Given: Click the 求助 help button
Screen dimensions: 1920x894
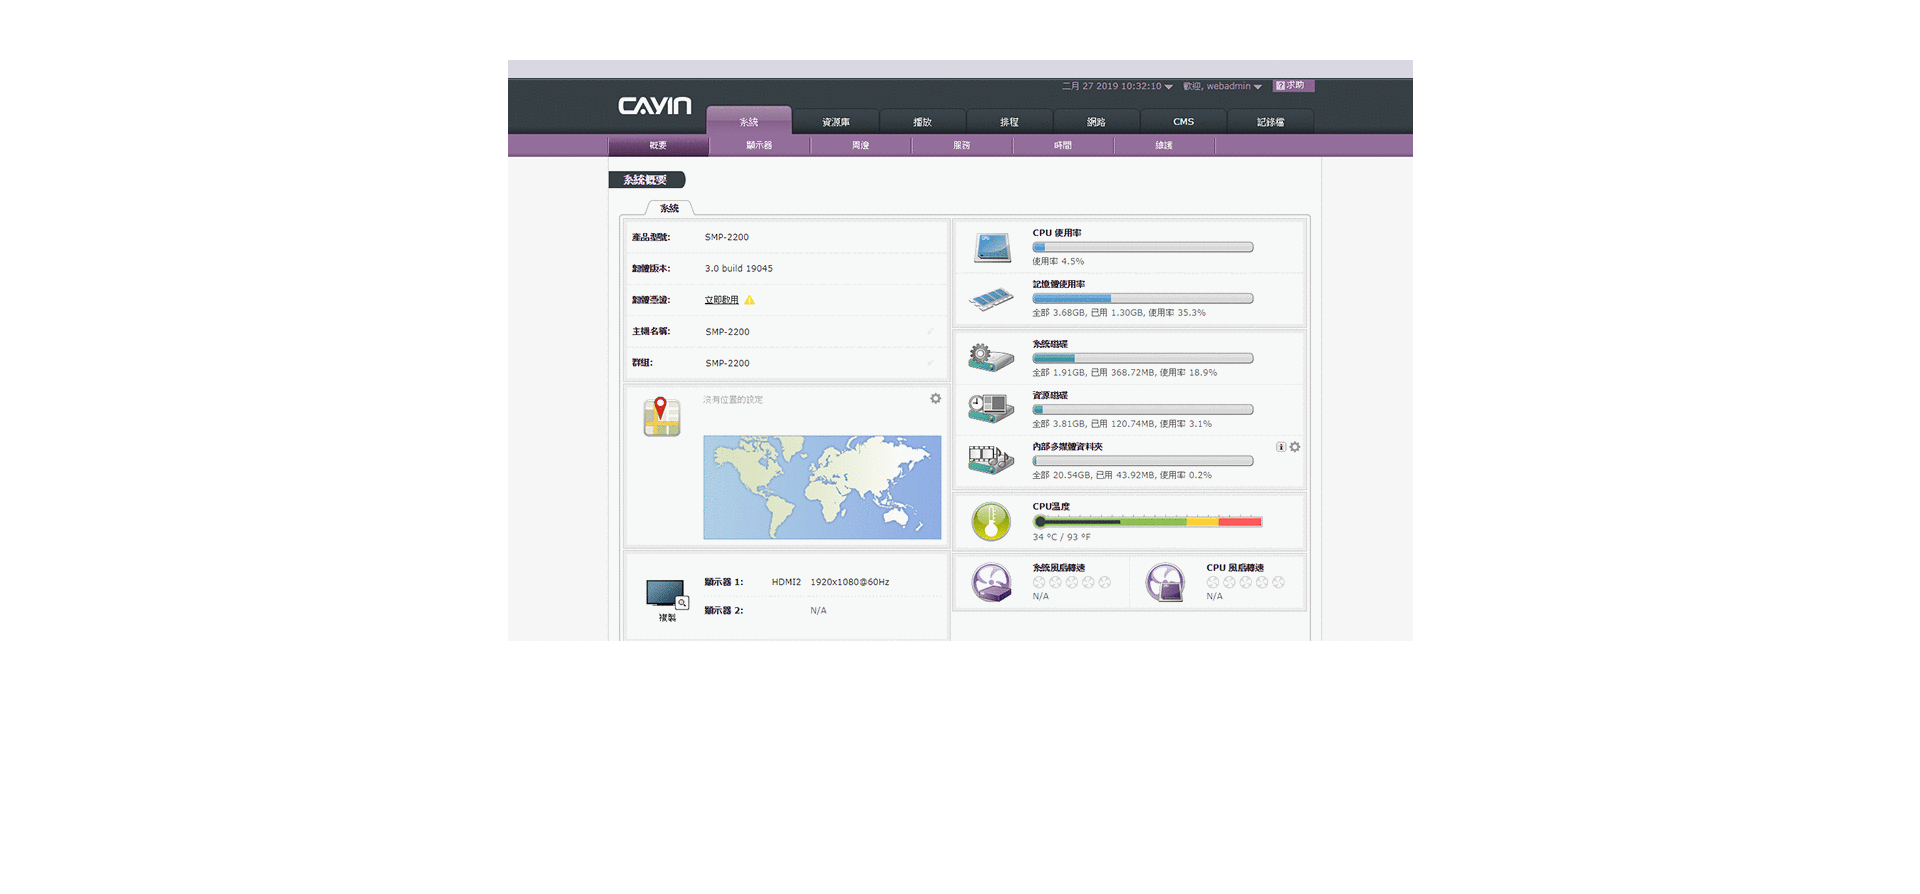Looking at the screenshot, I should 1293,86.
